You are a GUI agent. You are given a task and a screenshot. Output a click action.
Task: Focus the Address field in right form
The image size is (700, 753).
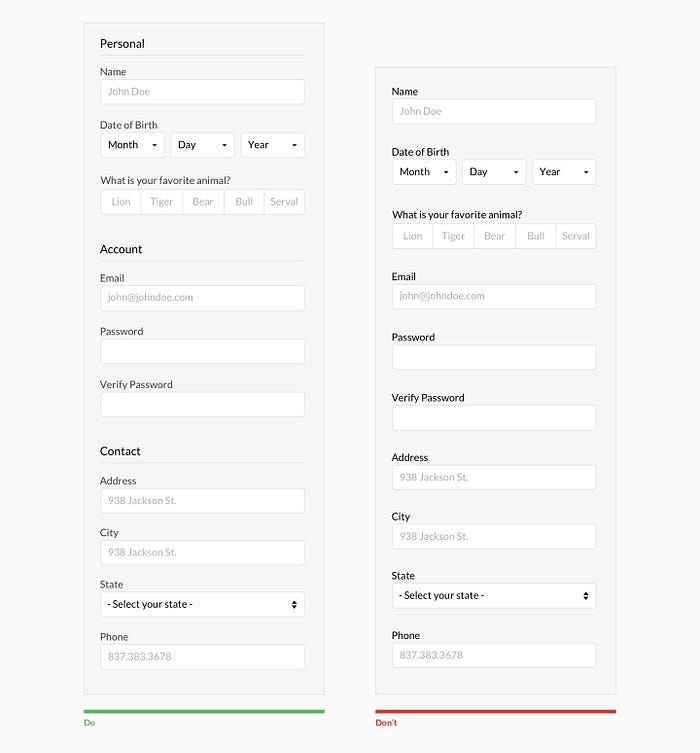pos(494,477)
